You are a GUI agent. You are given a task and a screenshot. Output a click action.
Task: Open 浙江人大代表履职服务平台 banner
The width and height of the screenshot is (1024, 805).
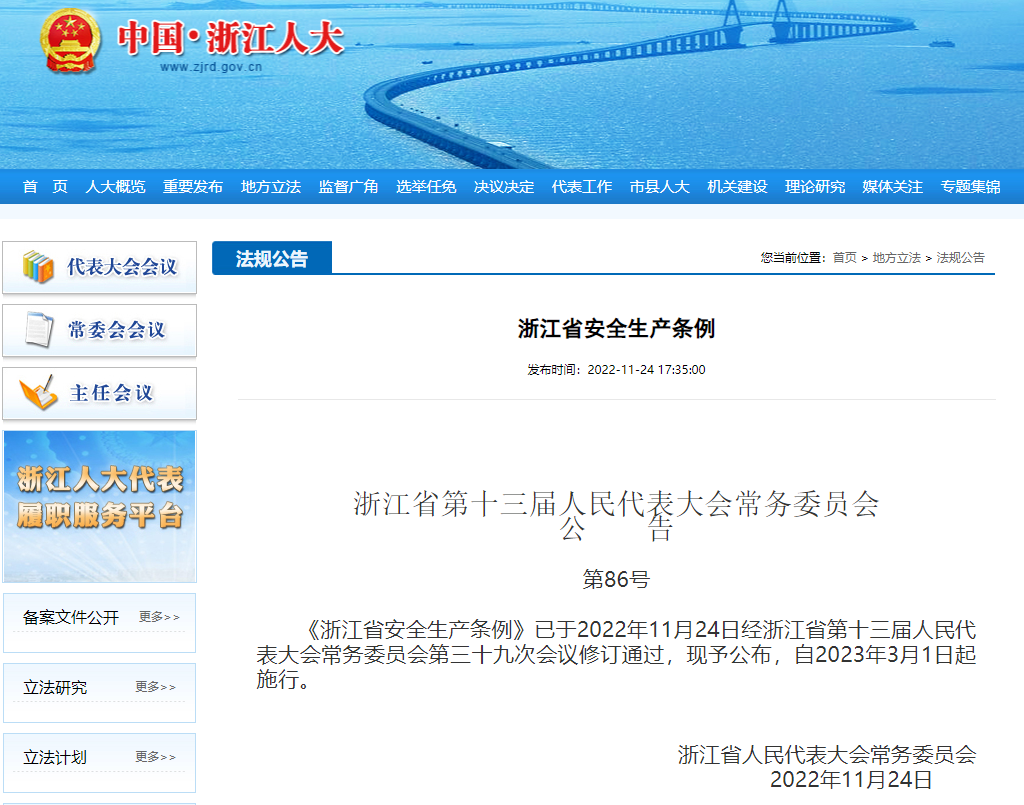point(100,506)
